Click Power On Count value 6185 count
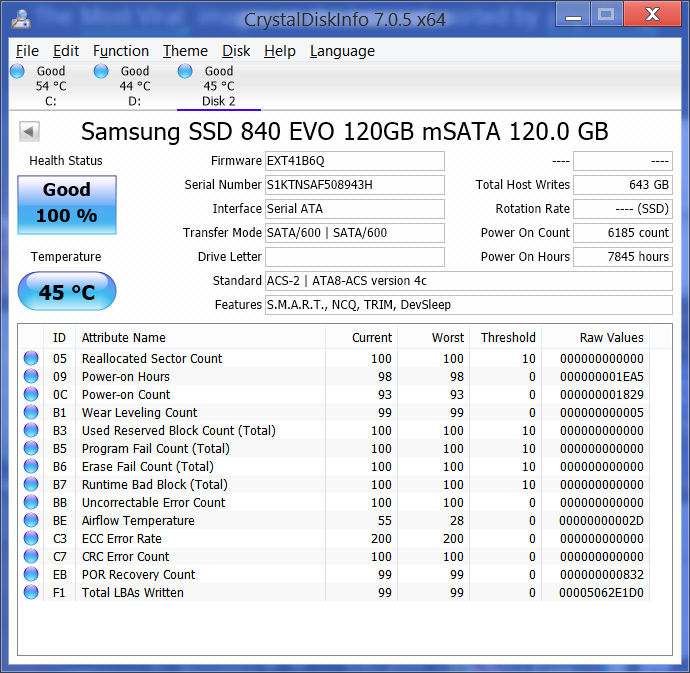The height and width of the screenshot is (673, 690). [x=623, y=233]
